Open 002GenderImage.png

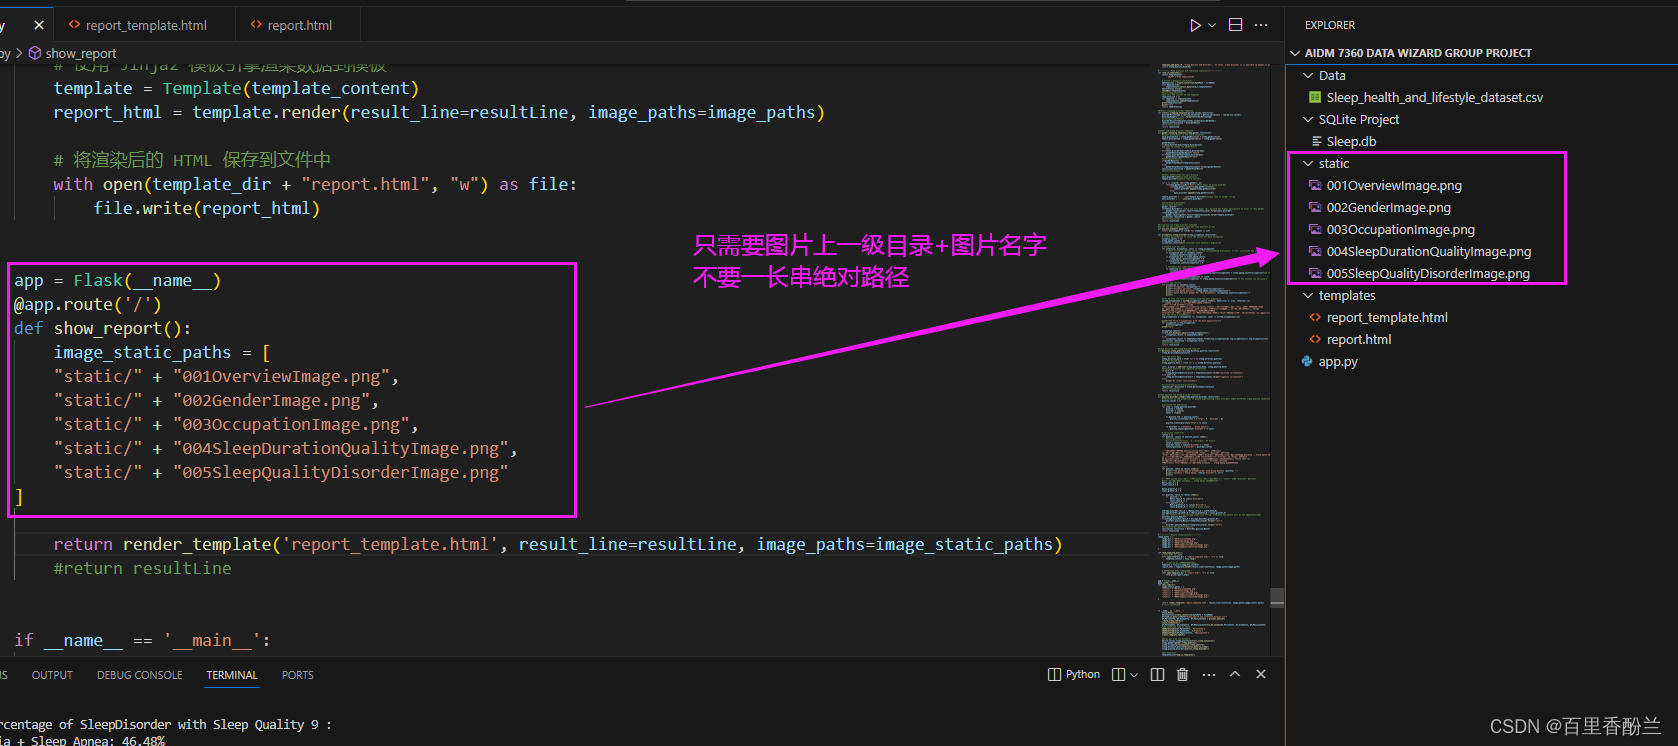click(x=1388, y=207)
